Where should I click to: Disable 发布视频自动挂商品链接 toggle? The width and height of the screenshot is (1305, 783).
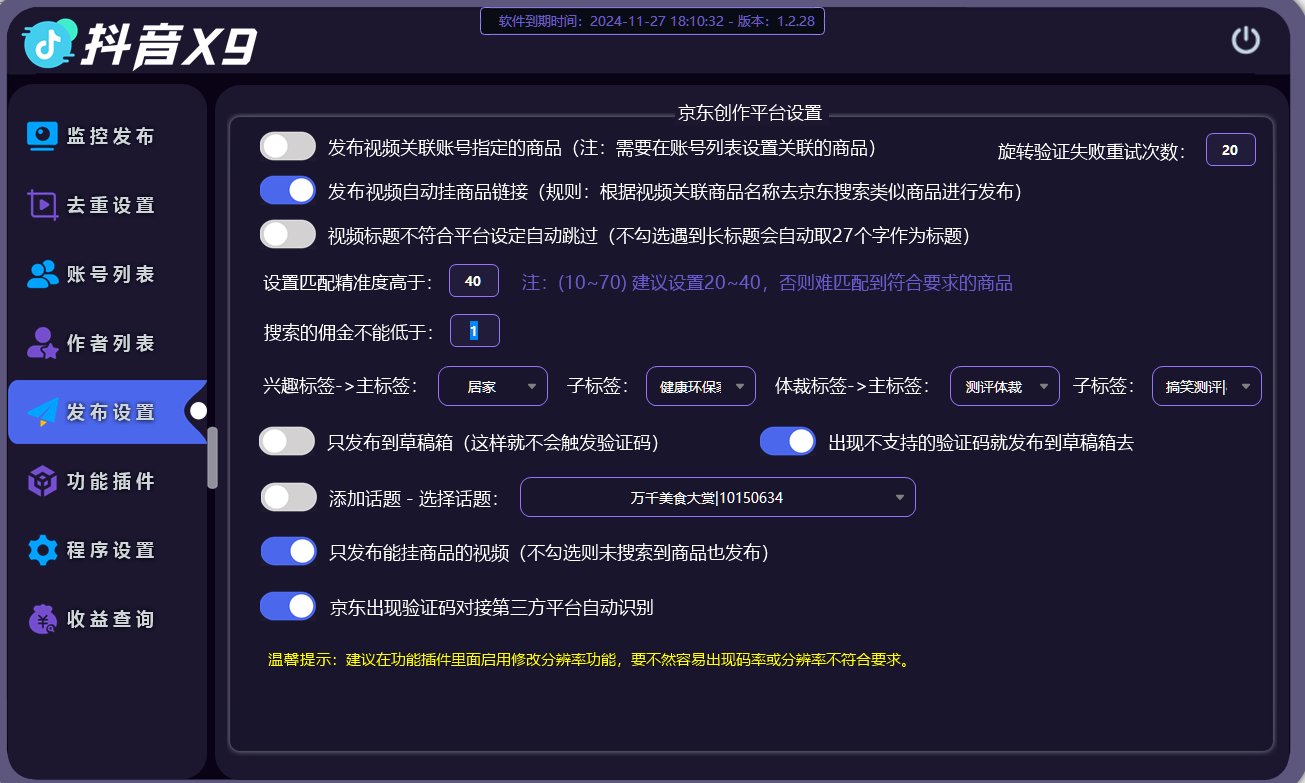[288, 190]
